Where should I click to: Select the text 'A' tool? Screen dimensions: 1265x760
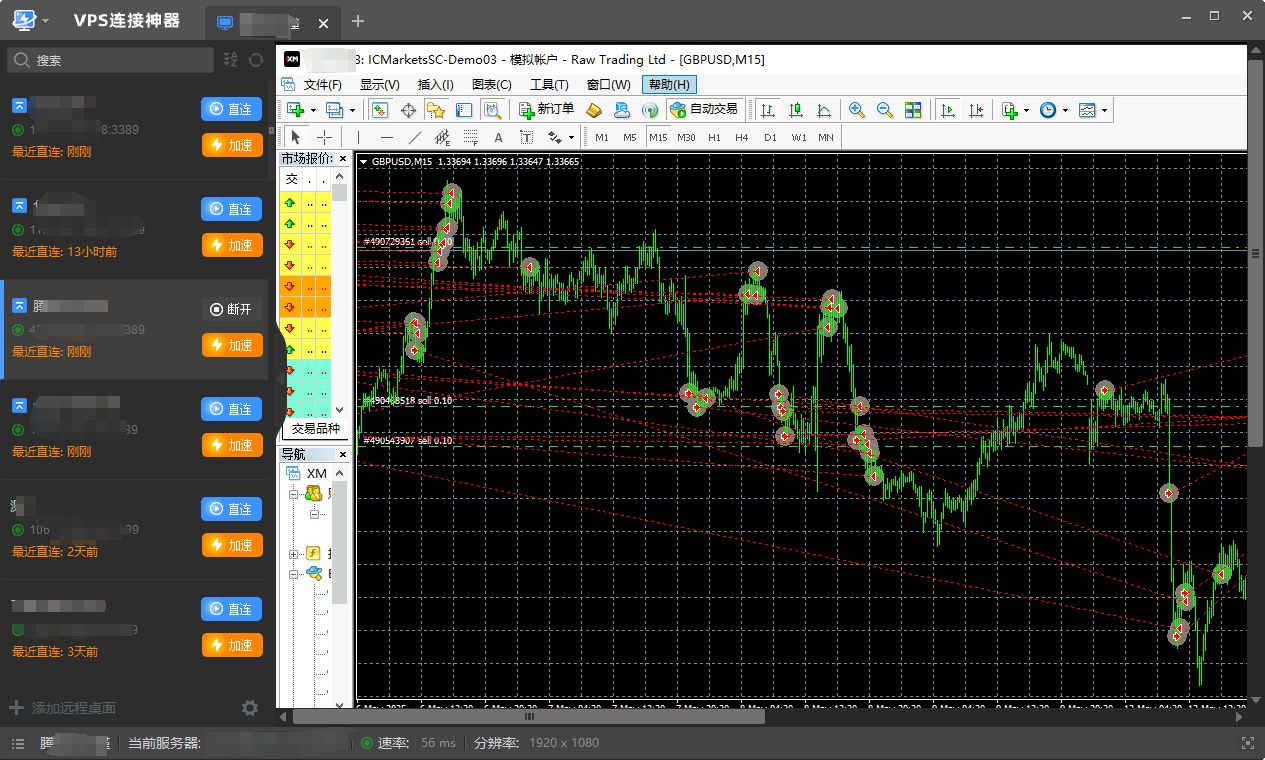coord(499,137)
